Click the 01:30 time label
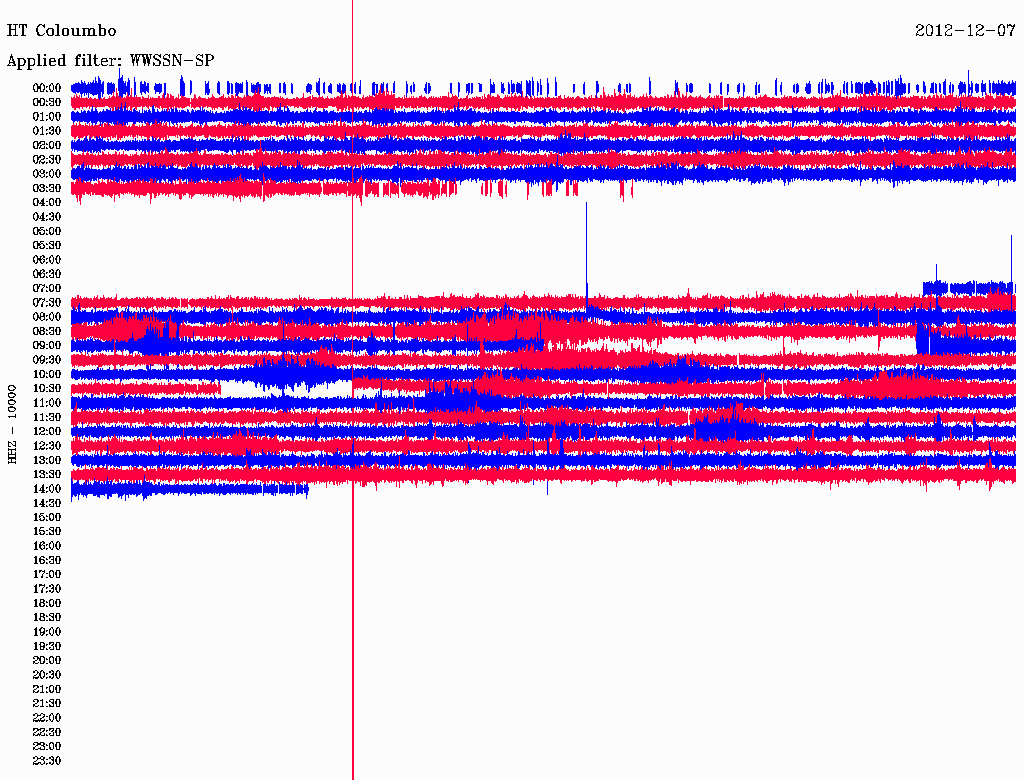This screenshot has width=1024, height=780. pos(47,131)
